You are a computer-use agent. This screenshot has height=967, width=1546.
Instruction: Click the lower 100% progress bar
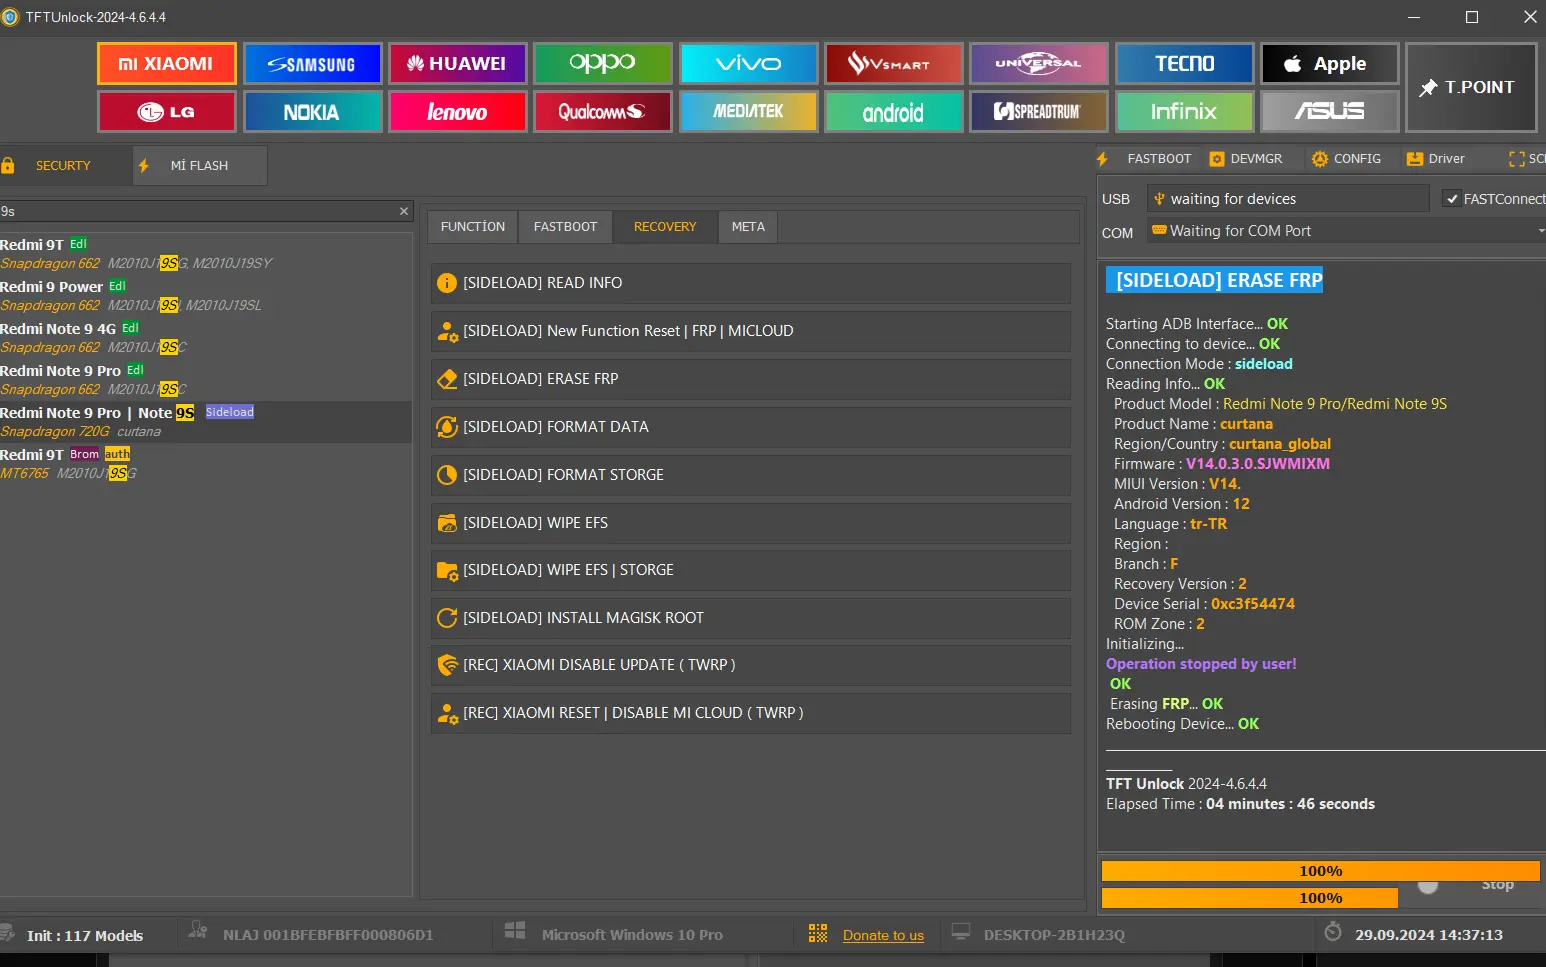coord(1250,898)
